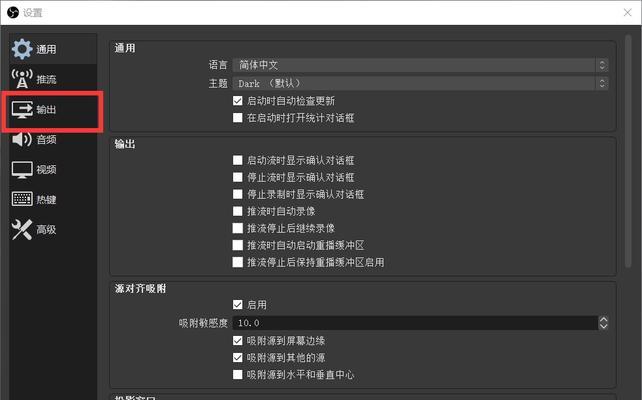Viewport: 642px width, 400px height.
Task: Enable 吸附源到水平和垂直中心
Action: click(237, 375)
